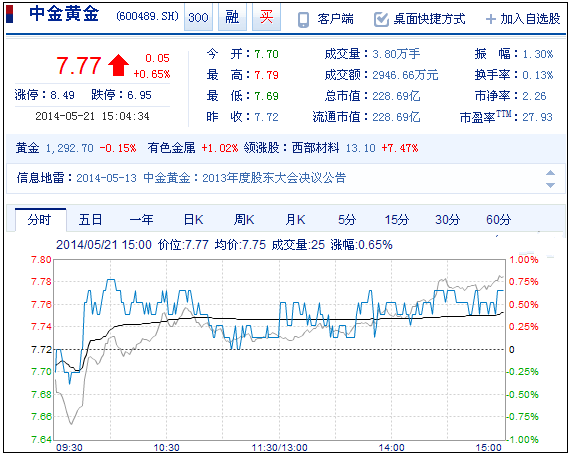This screenshot has height=455, width=570.
Task: Open the 黄金 commodity link
Action: [x=27, y=148]
